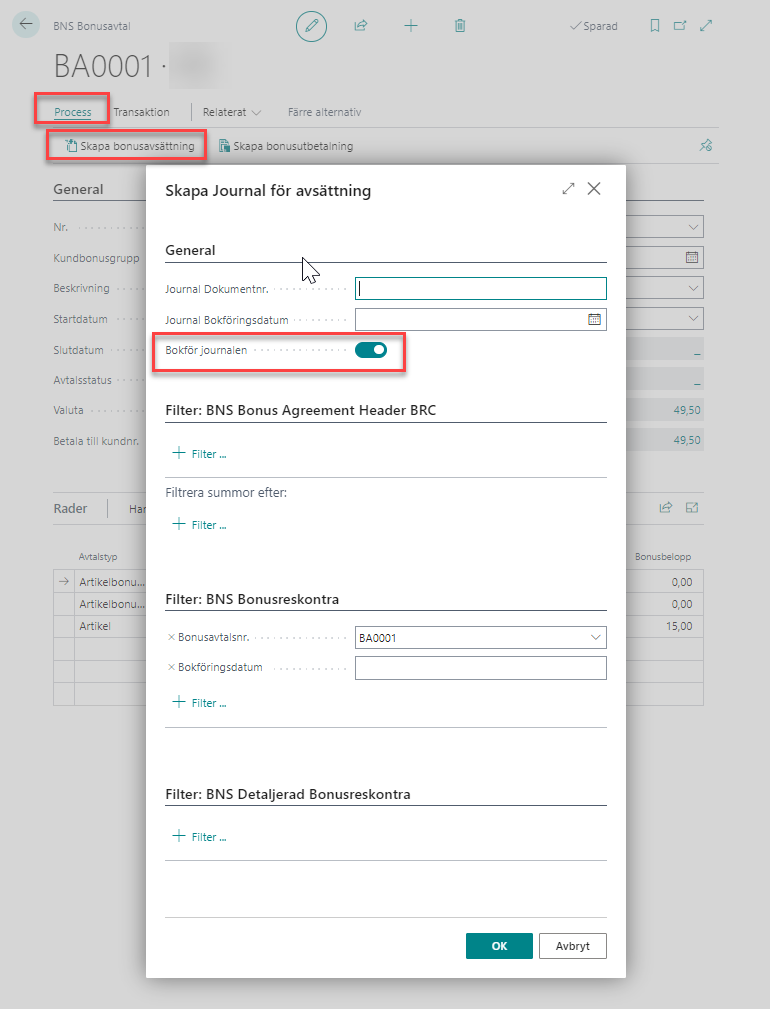Expand the dialog with the maximize arrows
The width and height of the screenshot is (770, 1009).
pos(568,189)
